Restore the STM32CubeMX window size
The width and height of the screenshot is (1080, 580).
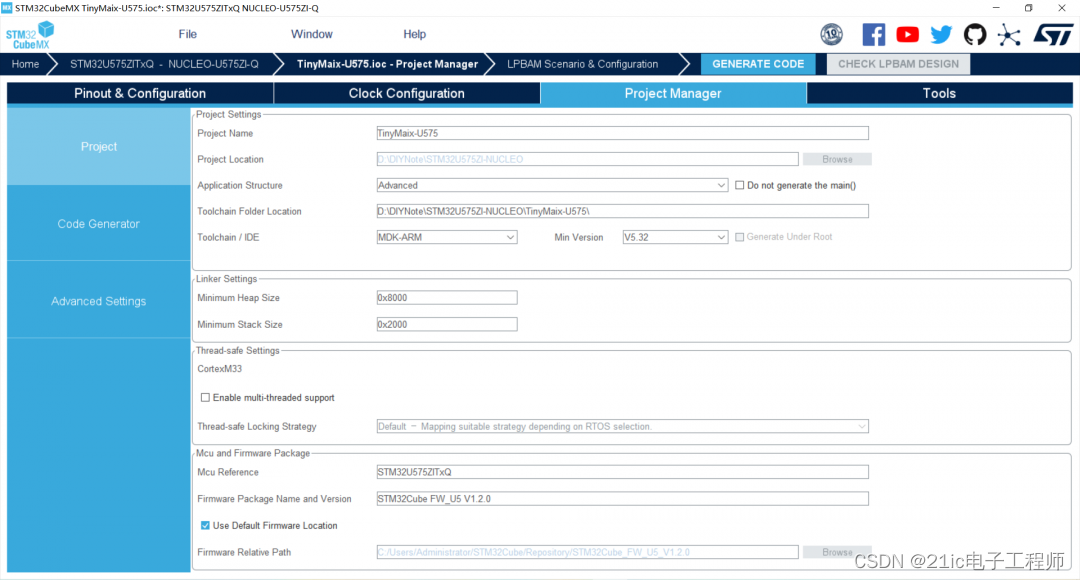1028,8
